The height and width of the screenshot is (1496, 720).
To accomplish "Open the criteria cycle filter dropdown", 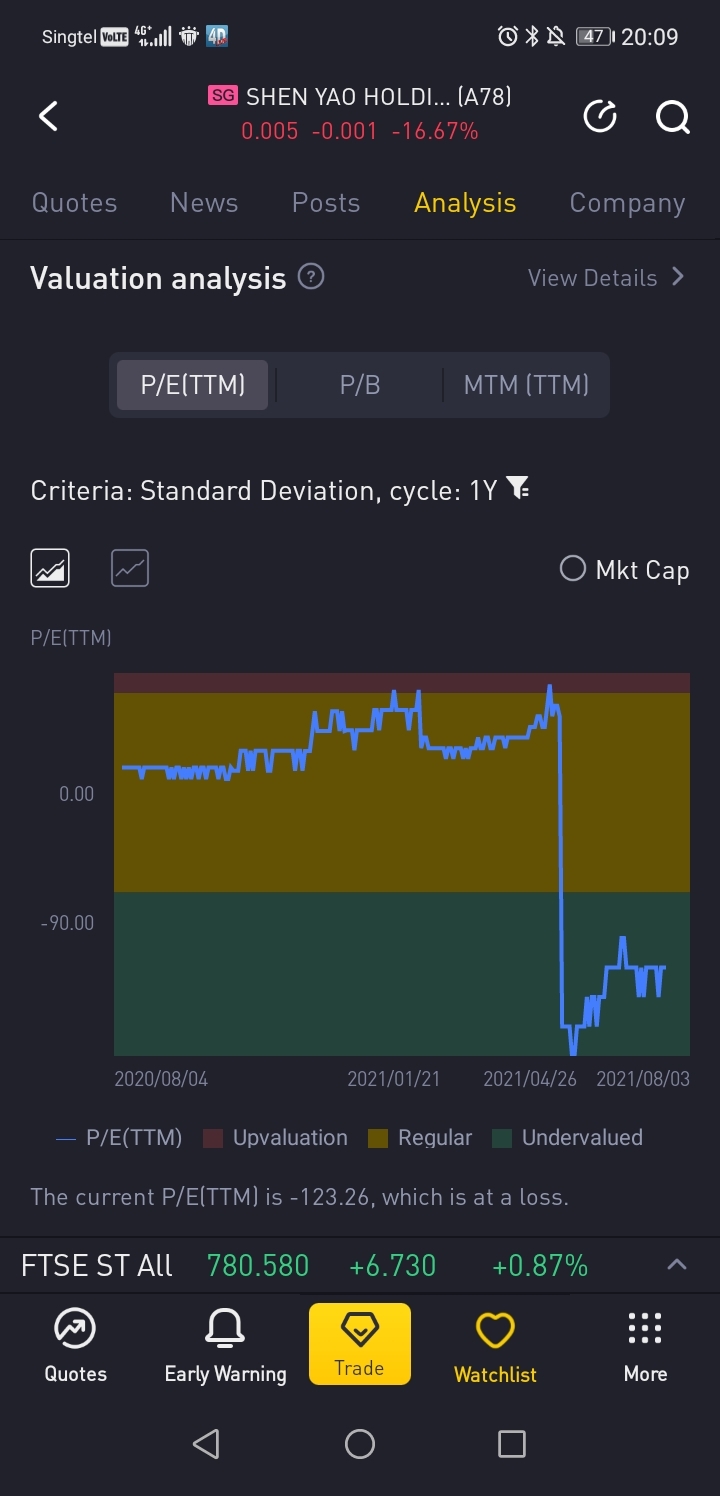I will click(x=517, y=489).
